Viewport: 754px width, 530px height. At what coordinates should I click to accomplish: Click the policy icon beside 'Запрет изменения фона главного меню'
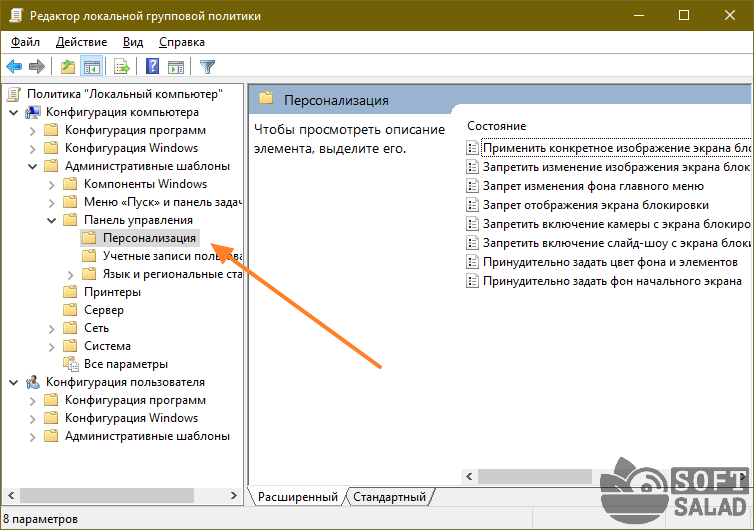(473, 186)
